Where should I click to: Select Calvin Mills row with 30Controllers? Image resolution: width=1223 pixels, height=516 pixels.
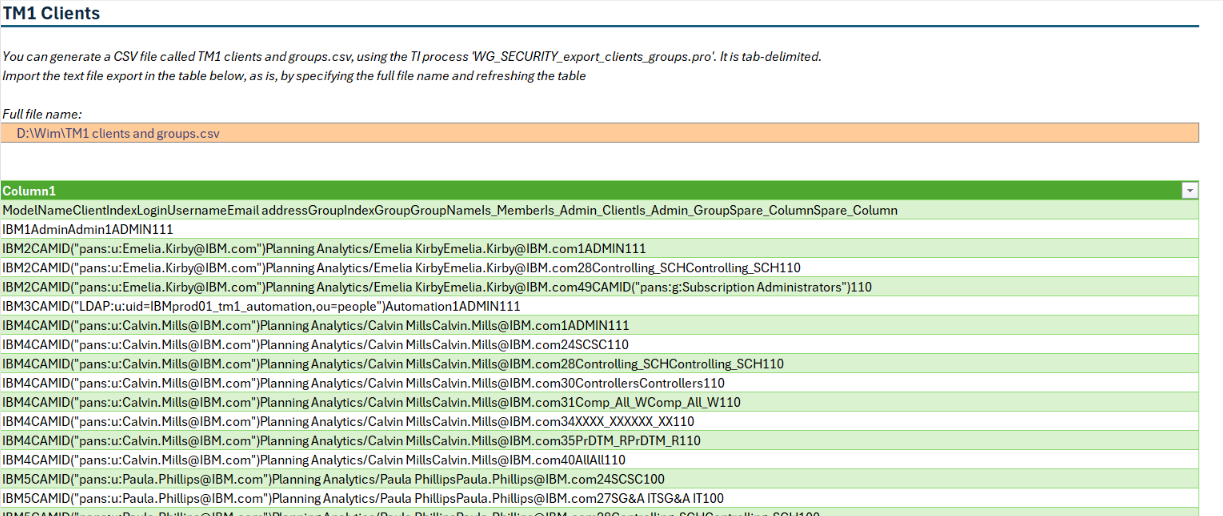600,383
